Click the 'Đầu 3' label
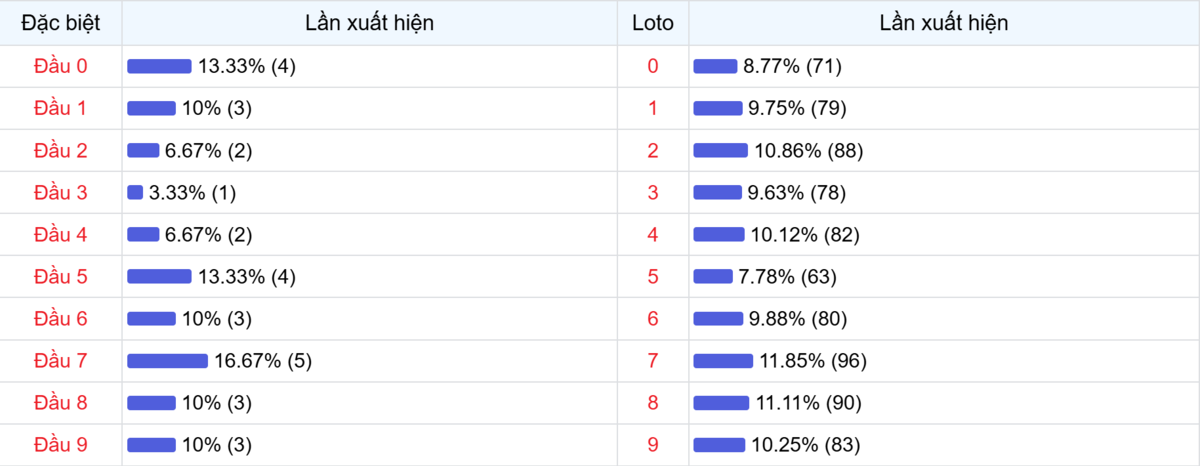 [61, 193]
